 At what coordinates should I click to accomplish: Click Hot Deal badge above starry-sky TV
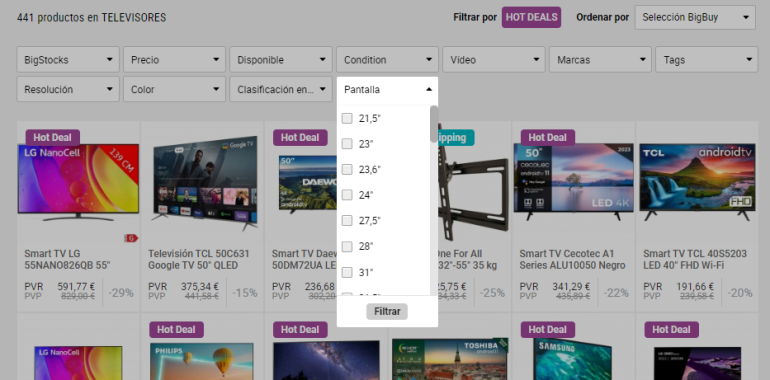coord(300,329)
